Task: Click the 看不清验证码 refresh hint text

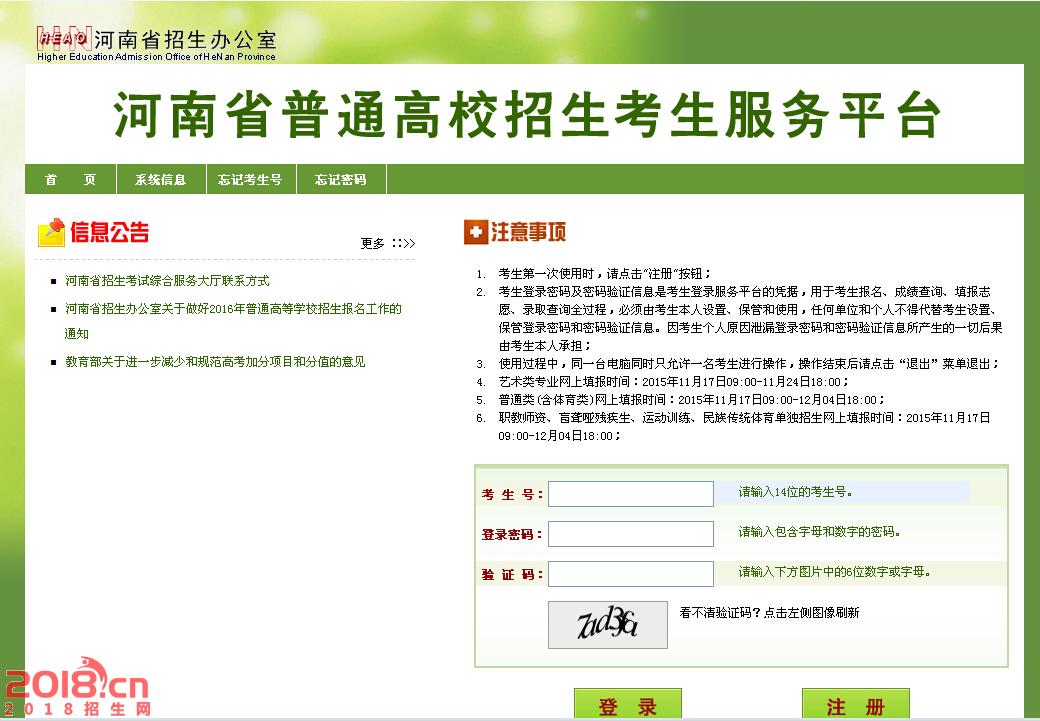Action: (768, 613)
